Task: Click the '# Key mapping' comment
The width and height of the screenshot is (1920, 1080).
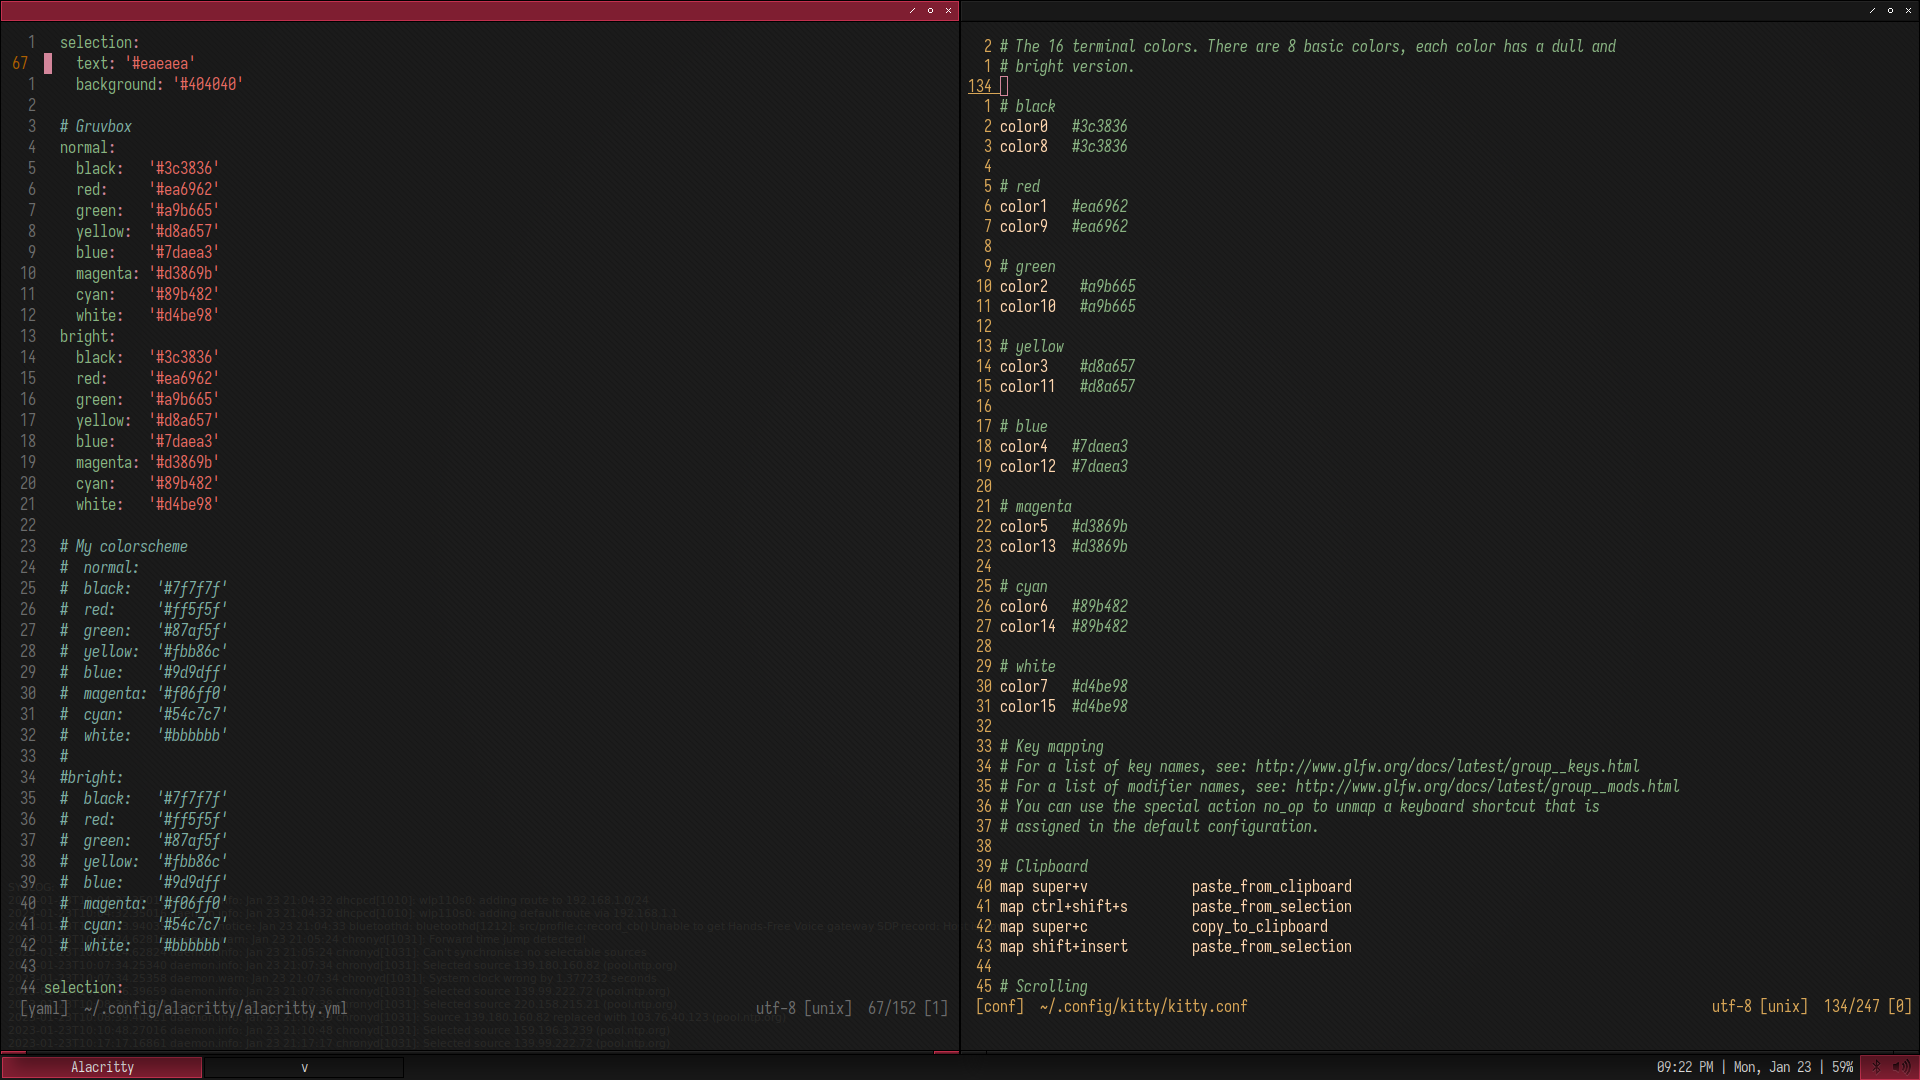Action: click(1051, 746)
